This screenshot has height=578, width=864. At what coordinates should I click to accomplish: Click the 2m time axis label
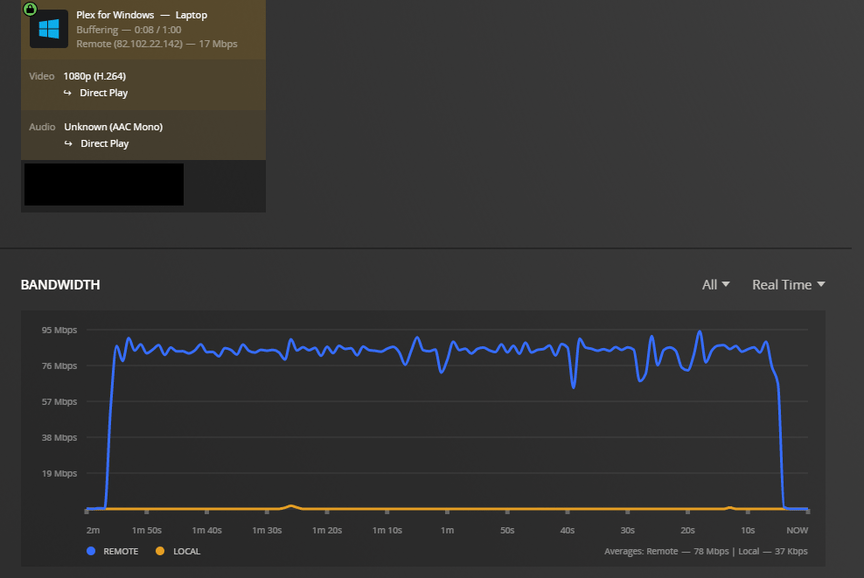(93, 530)
